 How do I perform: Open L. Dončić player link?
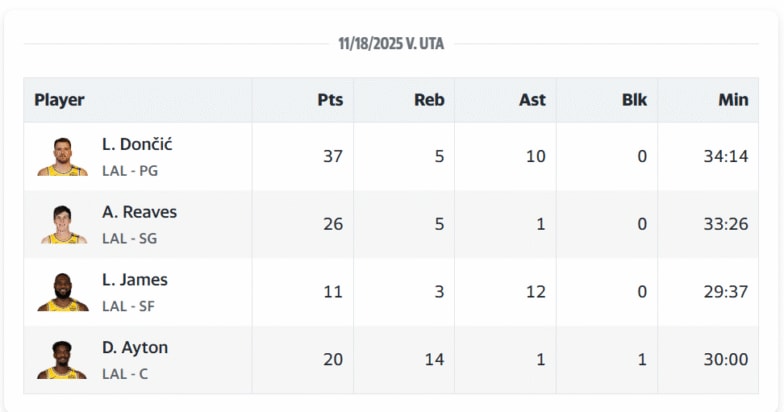click(137, 144)
